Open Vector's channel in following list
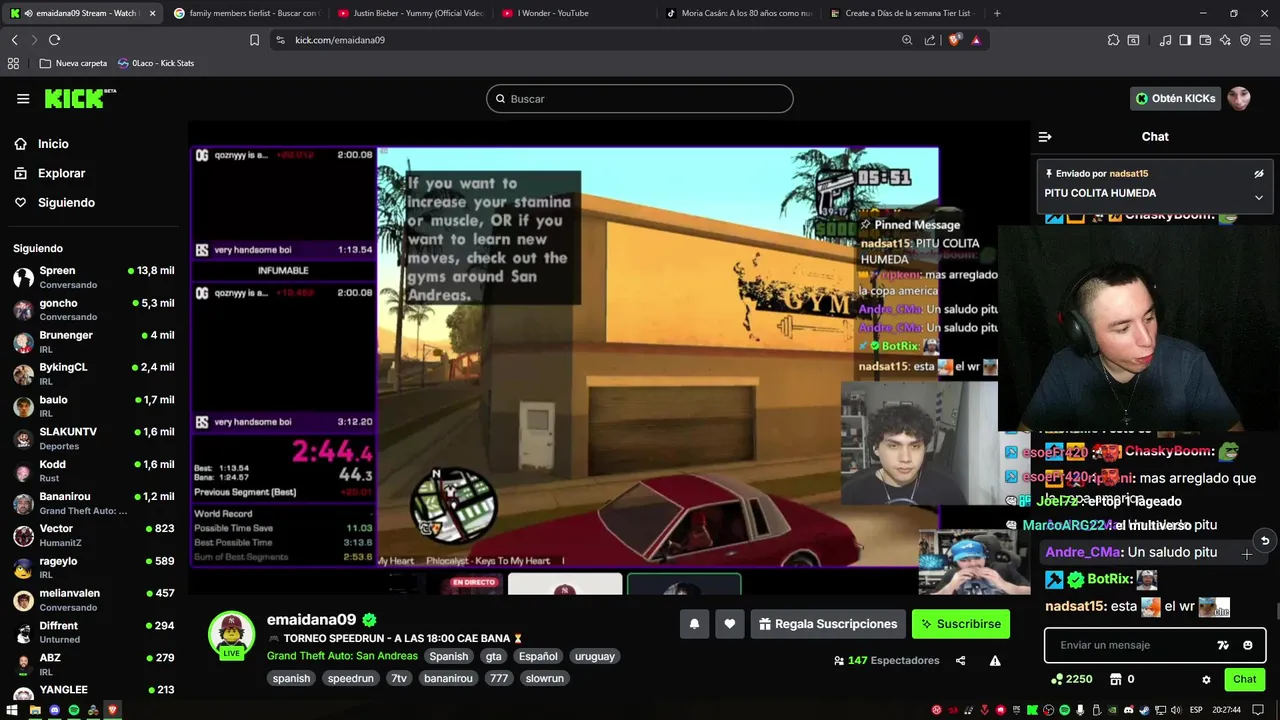Viewport: 1280px width, 720px height. (x=94, y=535)
